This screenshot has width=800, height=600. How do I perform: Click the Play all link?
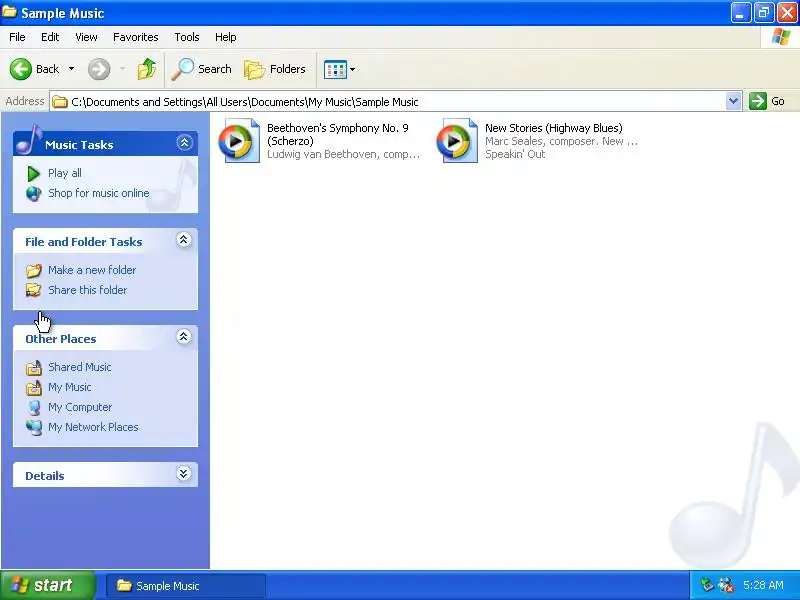pyautogui.click(x=65, y=173)
